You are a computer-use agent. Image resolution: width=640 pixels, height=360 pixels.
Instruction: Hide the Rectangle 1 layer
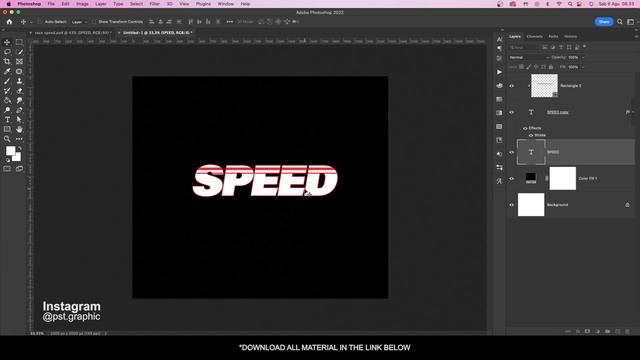tap(511, 86)
